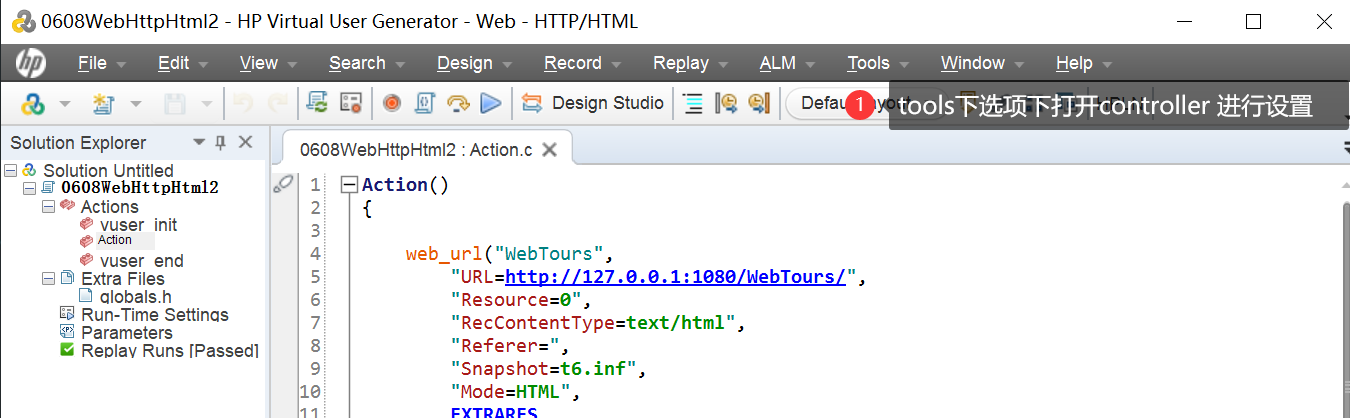This screenshot has height=418, width=1350.
Task: Select Solution Untitled in the tree
Action: click(x=108, y=171)
